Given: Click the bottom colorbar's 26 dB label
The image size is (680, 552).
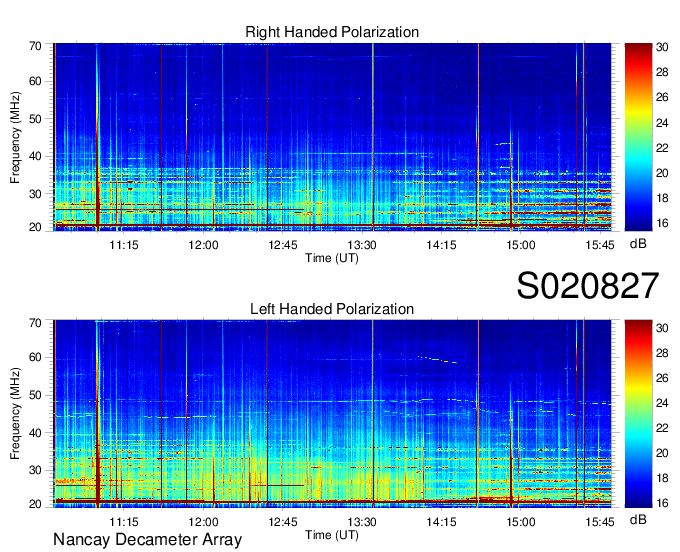Looking at the screenshot, I should tap(662, 378).
